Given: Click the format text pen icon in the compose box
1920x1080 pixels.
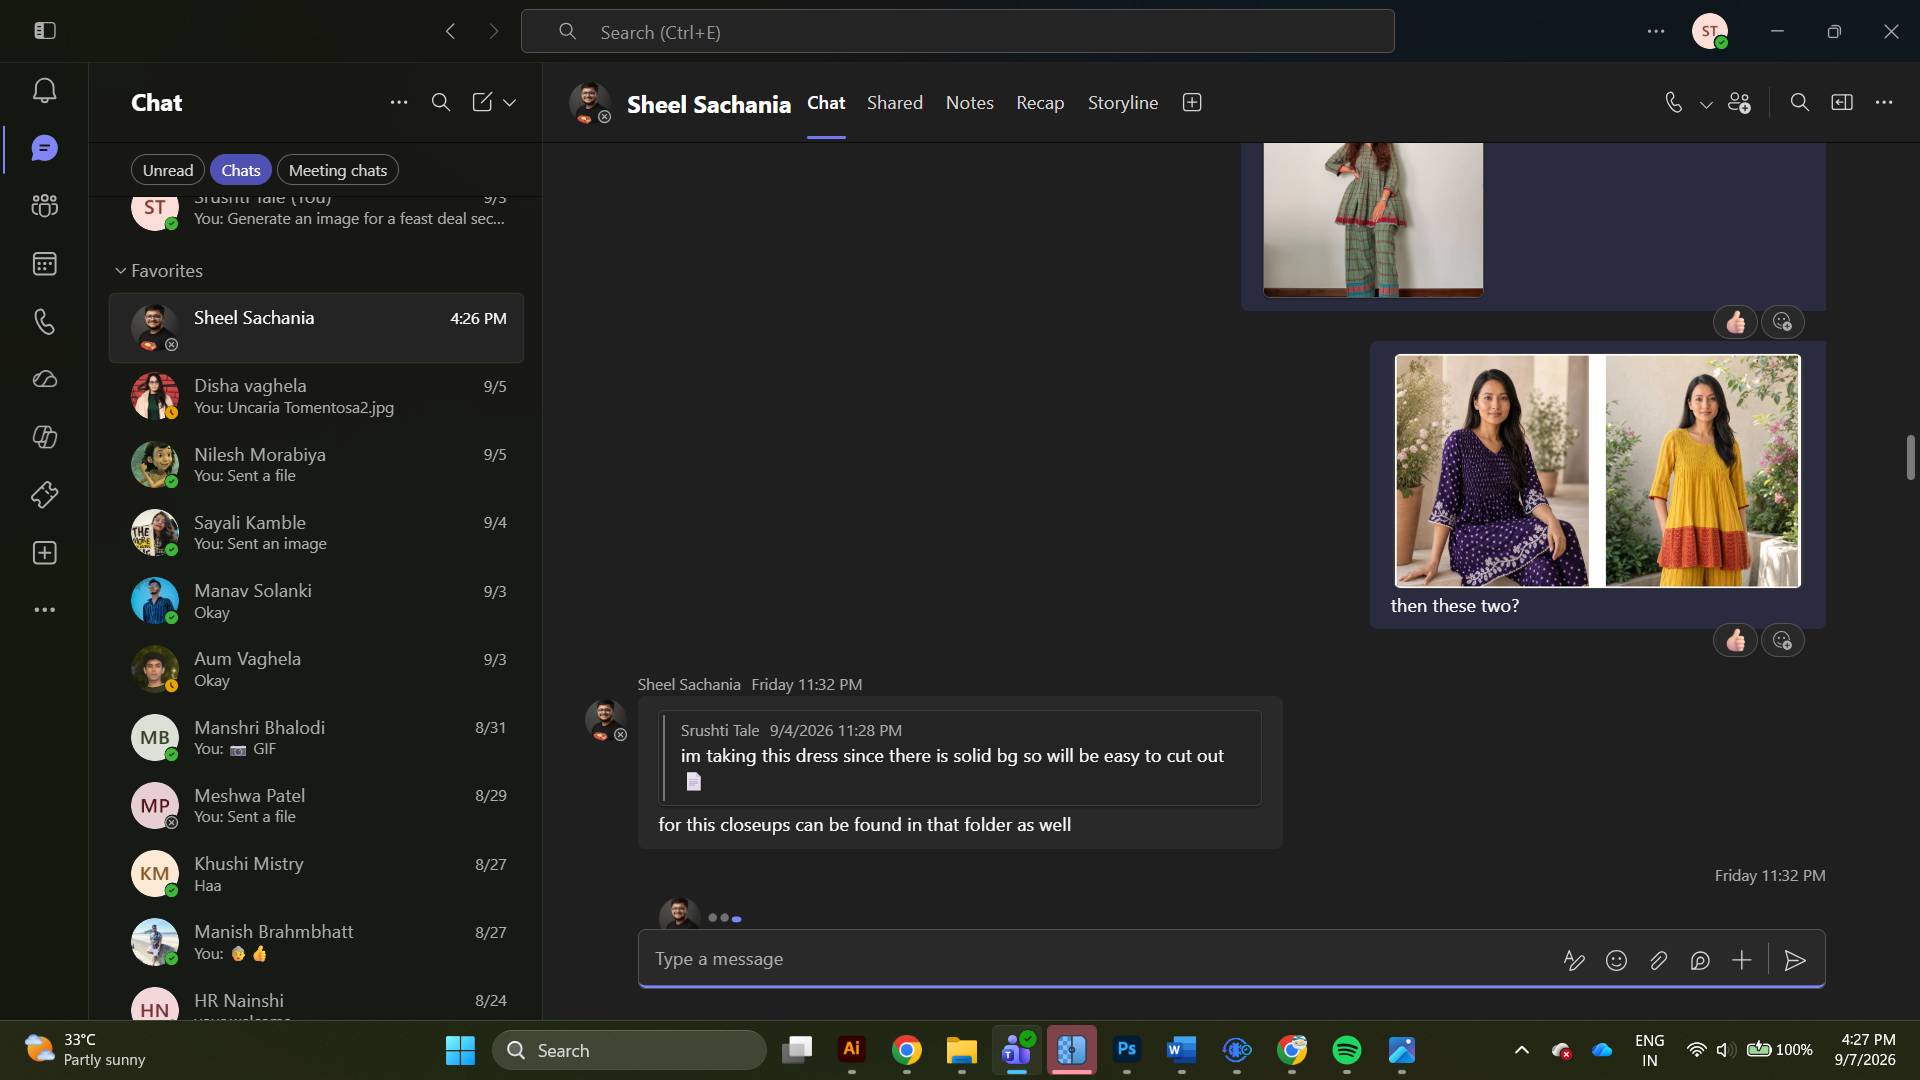Looking at the screenshot, I should pyautogui.click(x=1574, y=961).
